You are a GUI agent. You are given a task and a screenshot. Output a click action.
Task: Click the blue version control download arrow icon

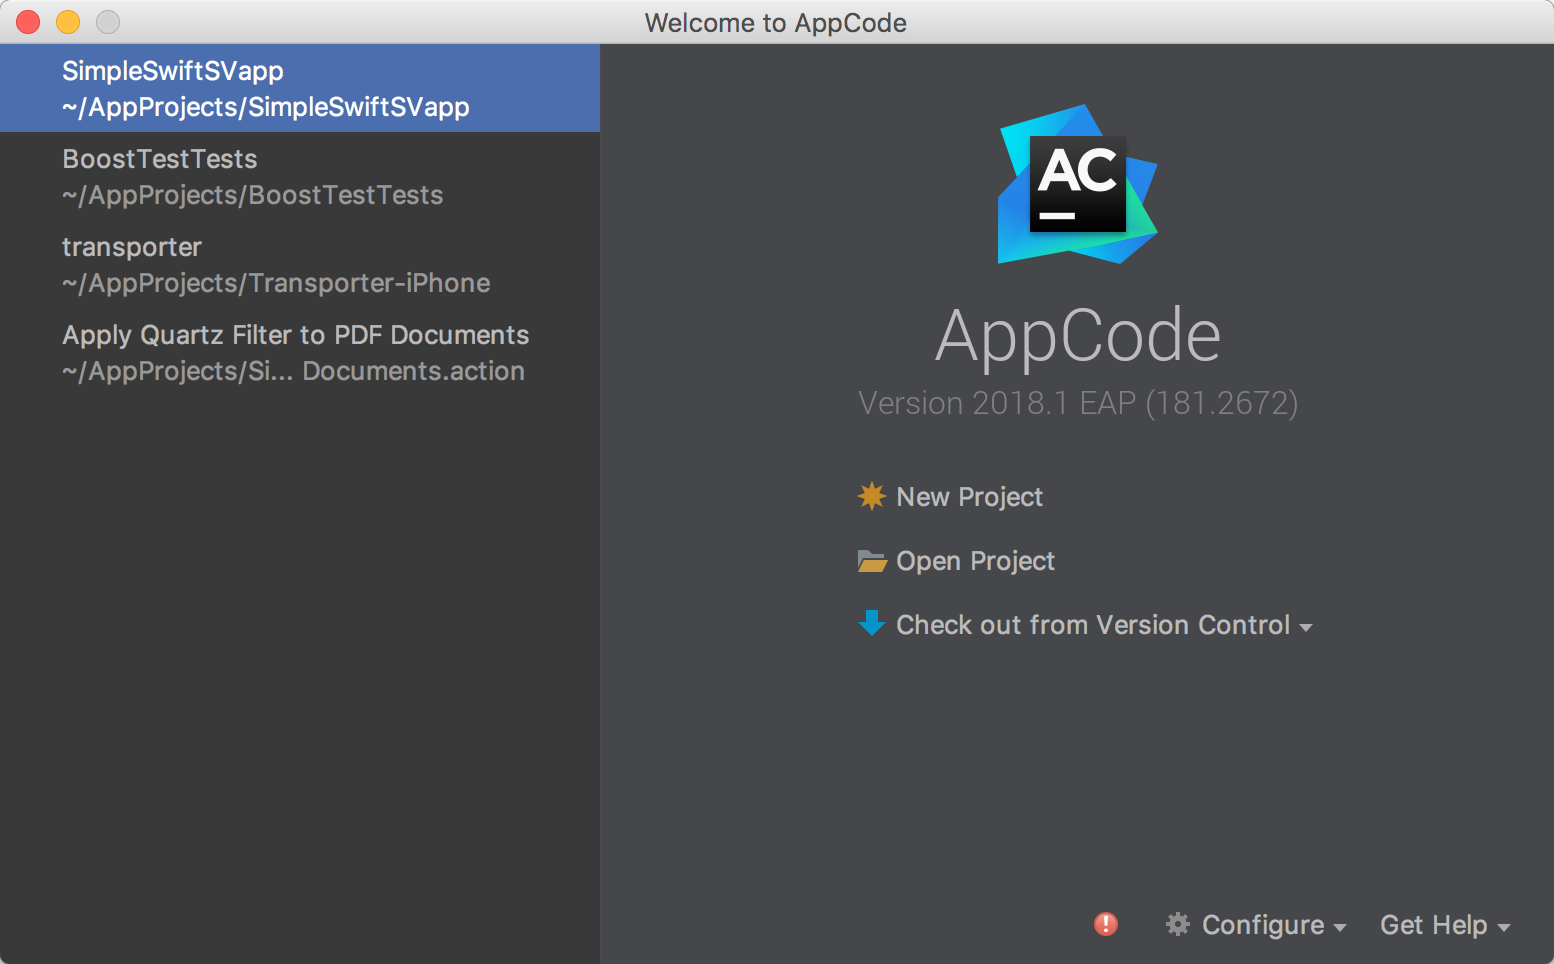[871, 623]
